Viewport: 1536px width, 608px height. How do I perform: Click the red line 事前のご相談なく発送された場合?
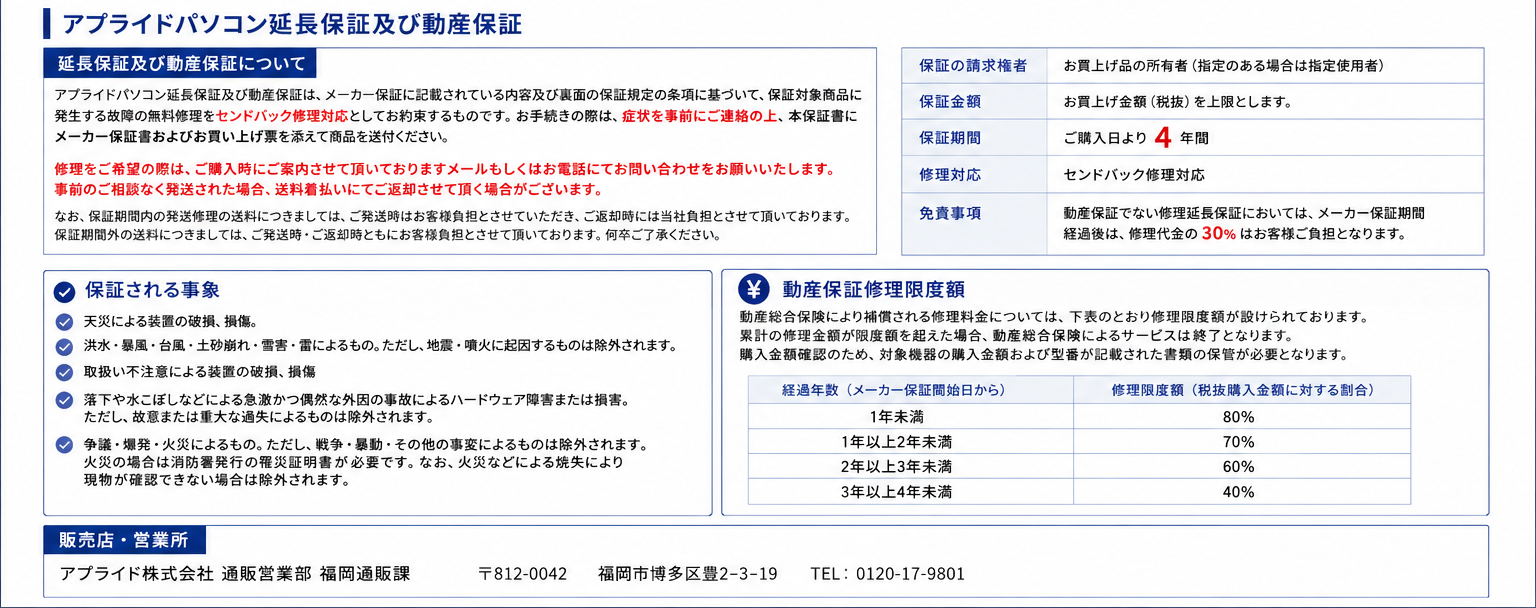[329, 189]
